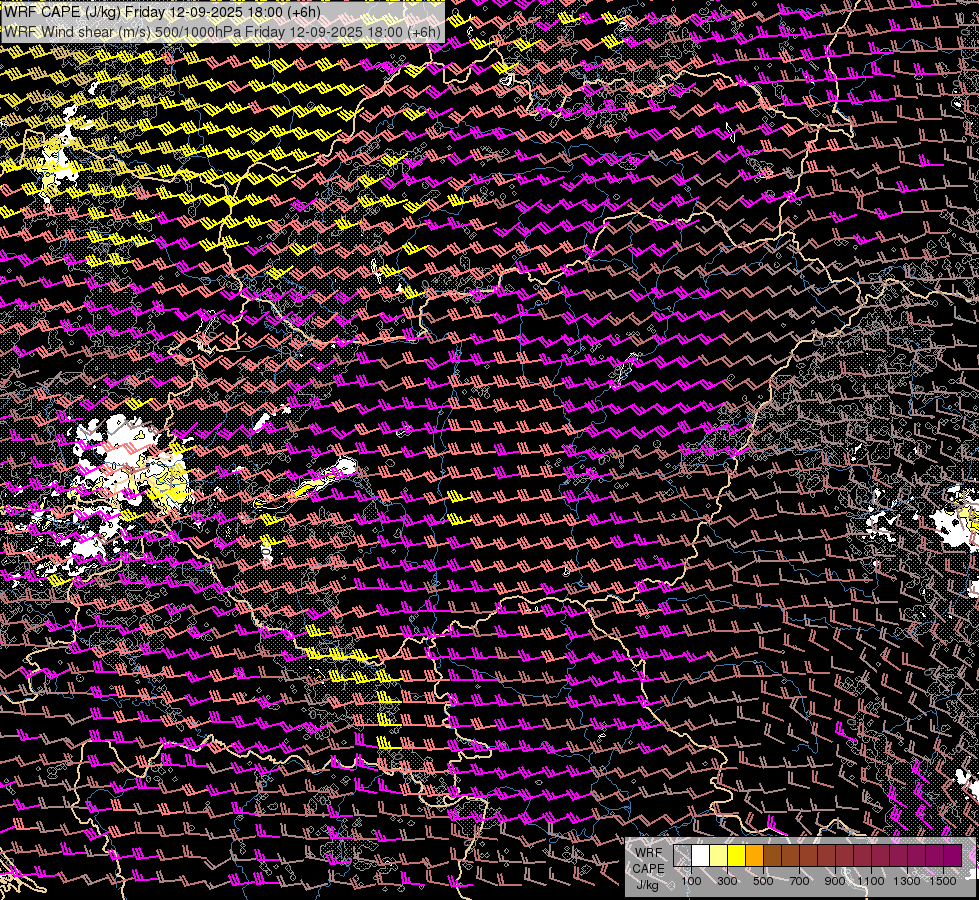Click the legend value '700'
This screenshot has height=900, width=979.
799,881
